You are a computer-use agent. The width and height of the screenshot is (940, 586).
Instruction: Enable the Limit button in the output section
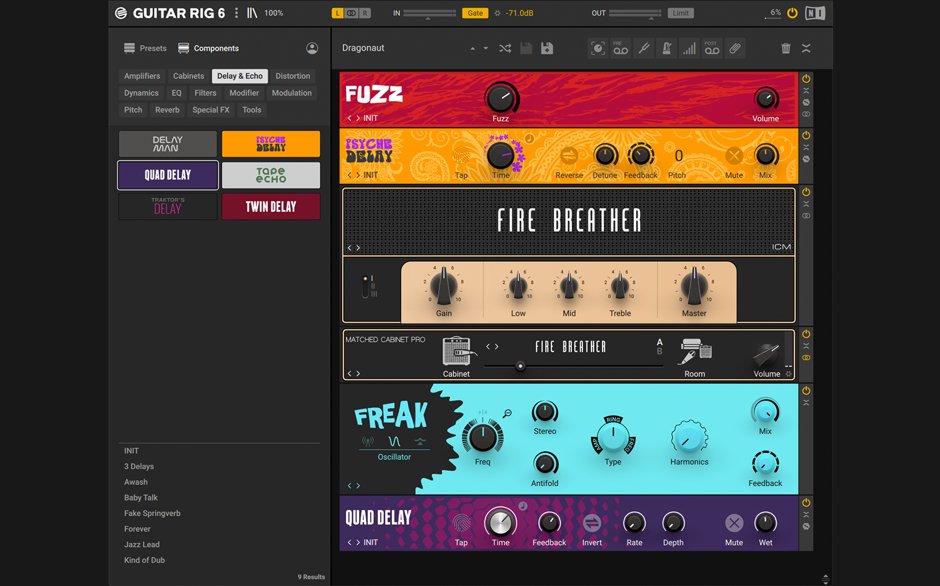[683, 13]
